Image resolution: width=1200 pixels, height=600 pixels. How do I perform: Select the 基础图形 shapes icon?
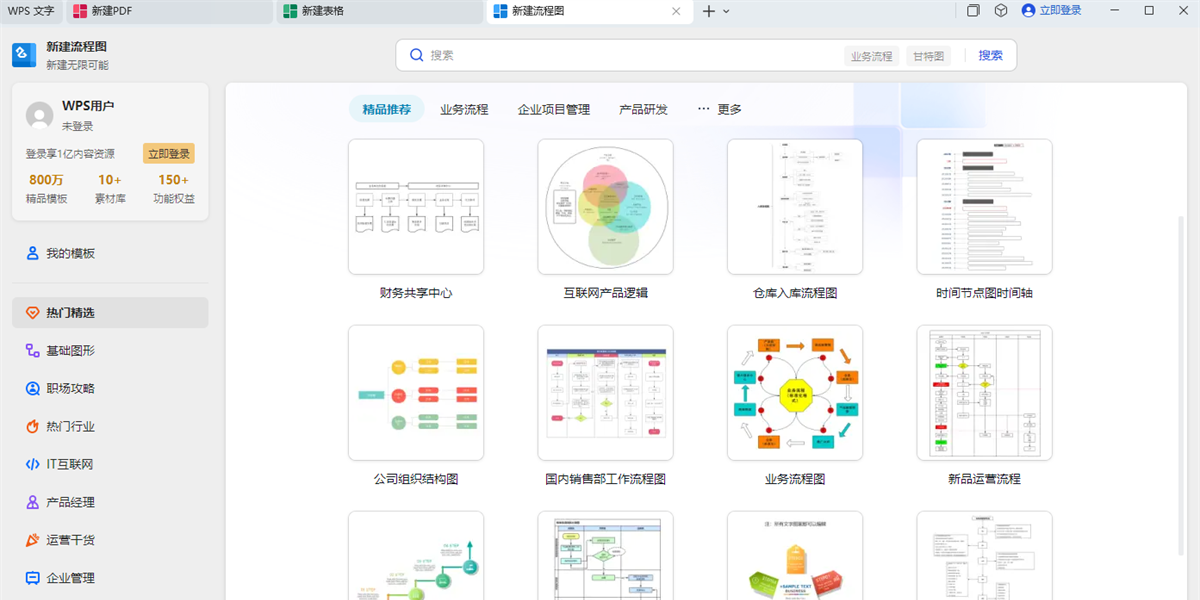32,351
